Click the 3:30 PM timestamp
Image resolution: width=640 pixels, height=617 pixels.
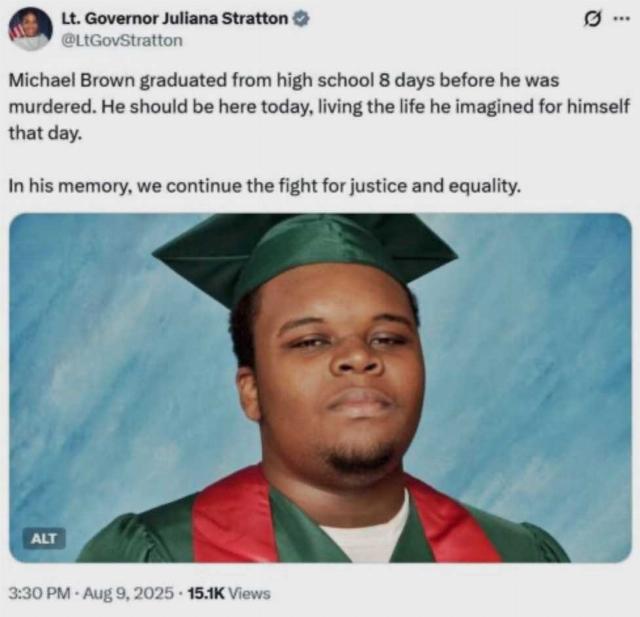click(39, 593)
